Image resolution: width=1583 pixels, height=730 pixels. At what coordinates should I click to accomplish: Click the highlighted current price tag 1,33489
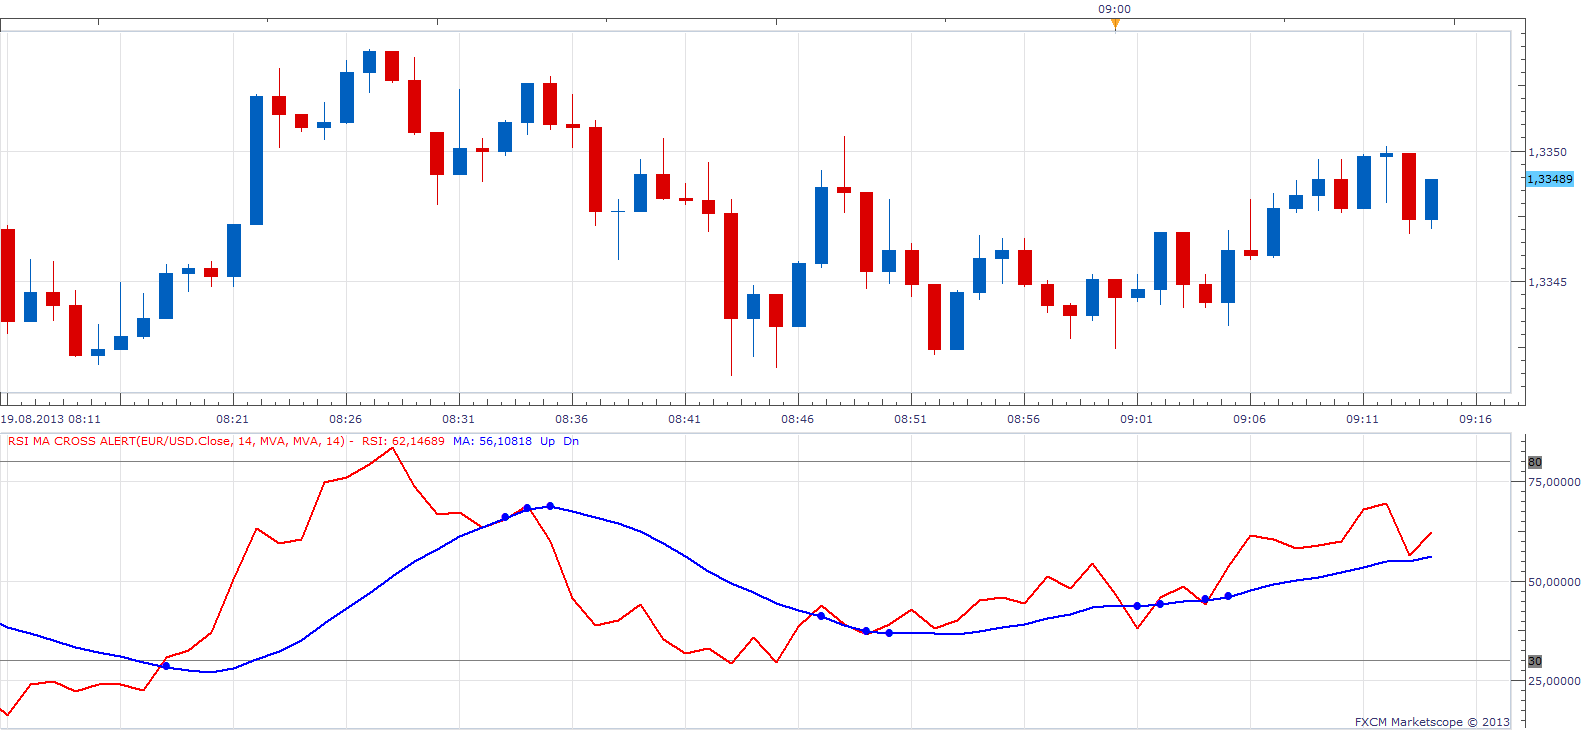point(1550,179)
